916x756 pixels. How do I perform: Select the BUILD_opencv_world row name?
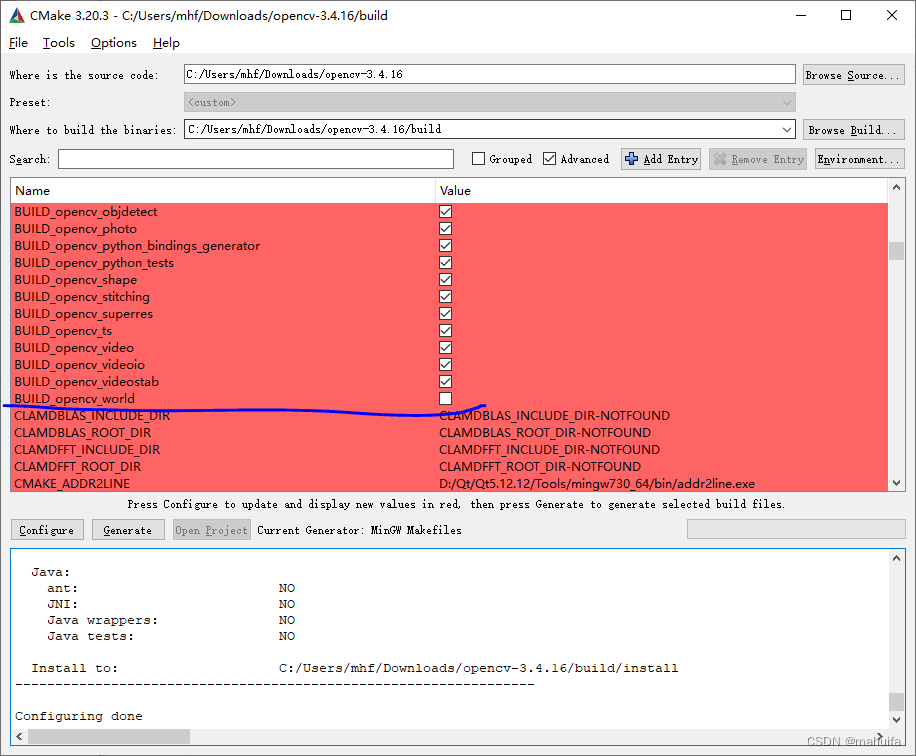[x=75, y=398]
